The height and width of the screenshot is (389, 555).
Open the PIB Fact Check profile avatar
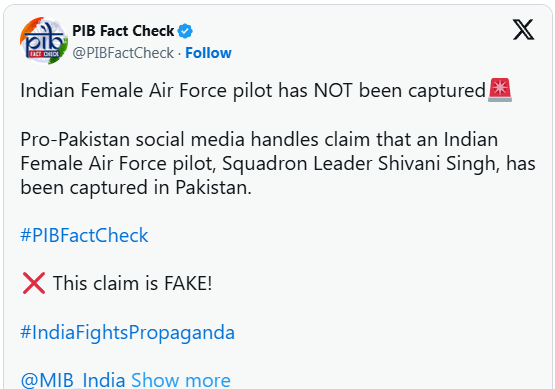[44, 41]
